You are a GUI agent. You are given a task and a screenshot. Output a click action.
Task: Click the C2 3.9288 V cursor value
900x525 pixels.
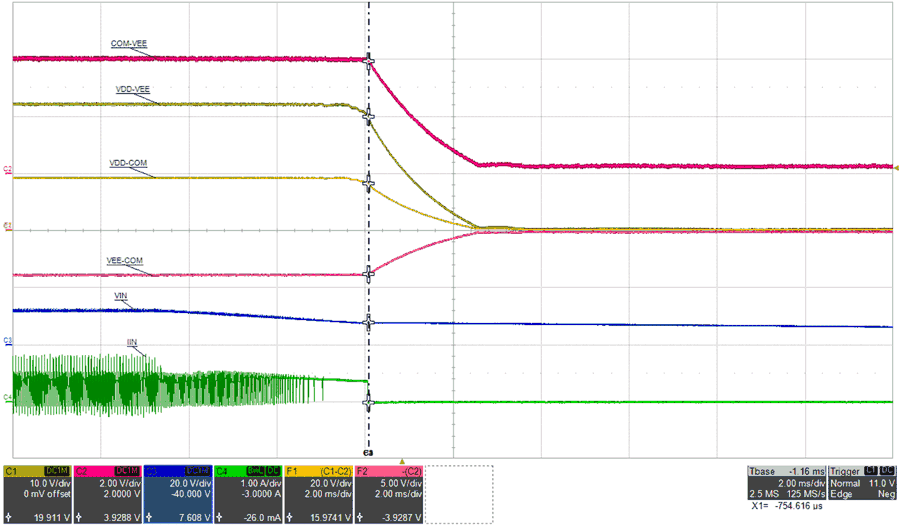tap(122, 518)
